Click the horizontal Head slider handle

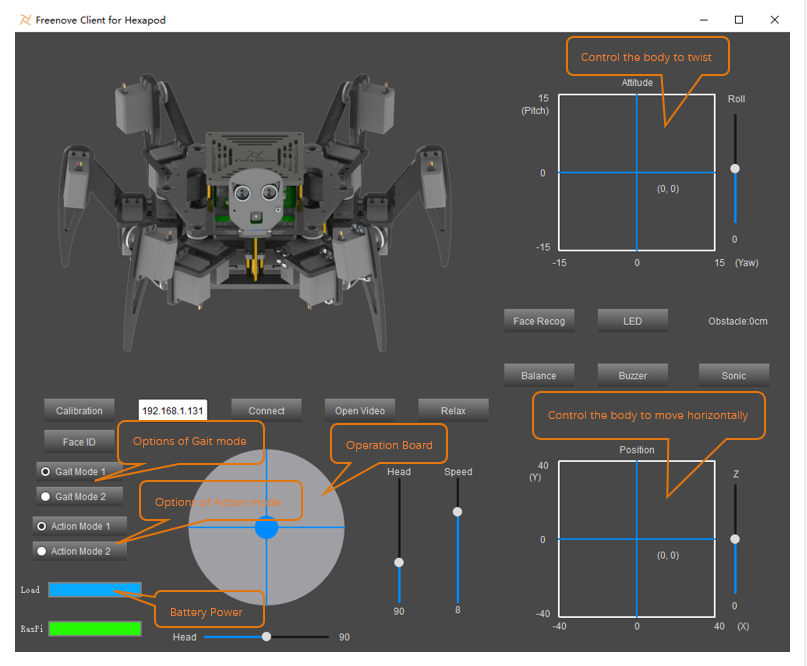[x=266, y=637]
